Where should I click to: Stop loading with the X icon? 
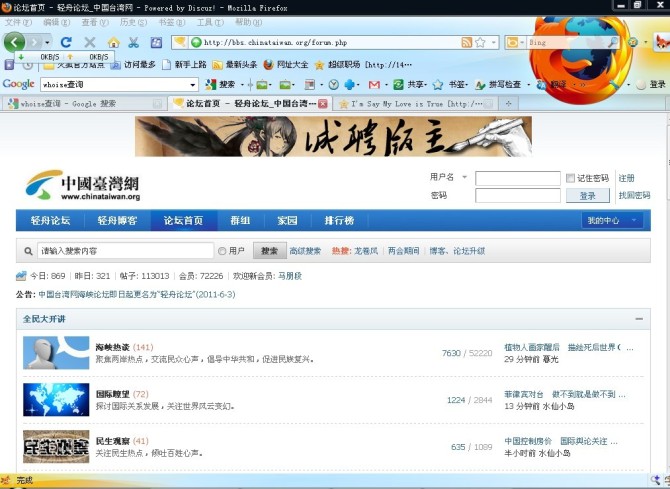click(x=90, y=42)
